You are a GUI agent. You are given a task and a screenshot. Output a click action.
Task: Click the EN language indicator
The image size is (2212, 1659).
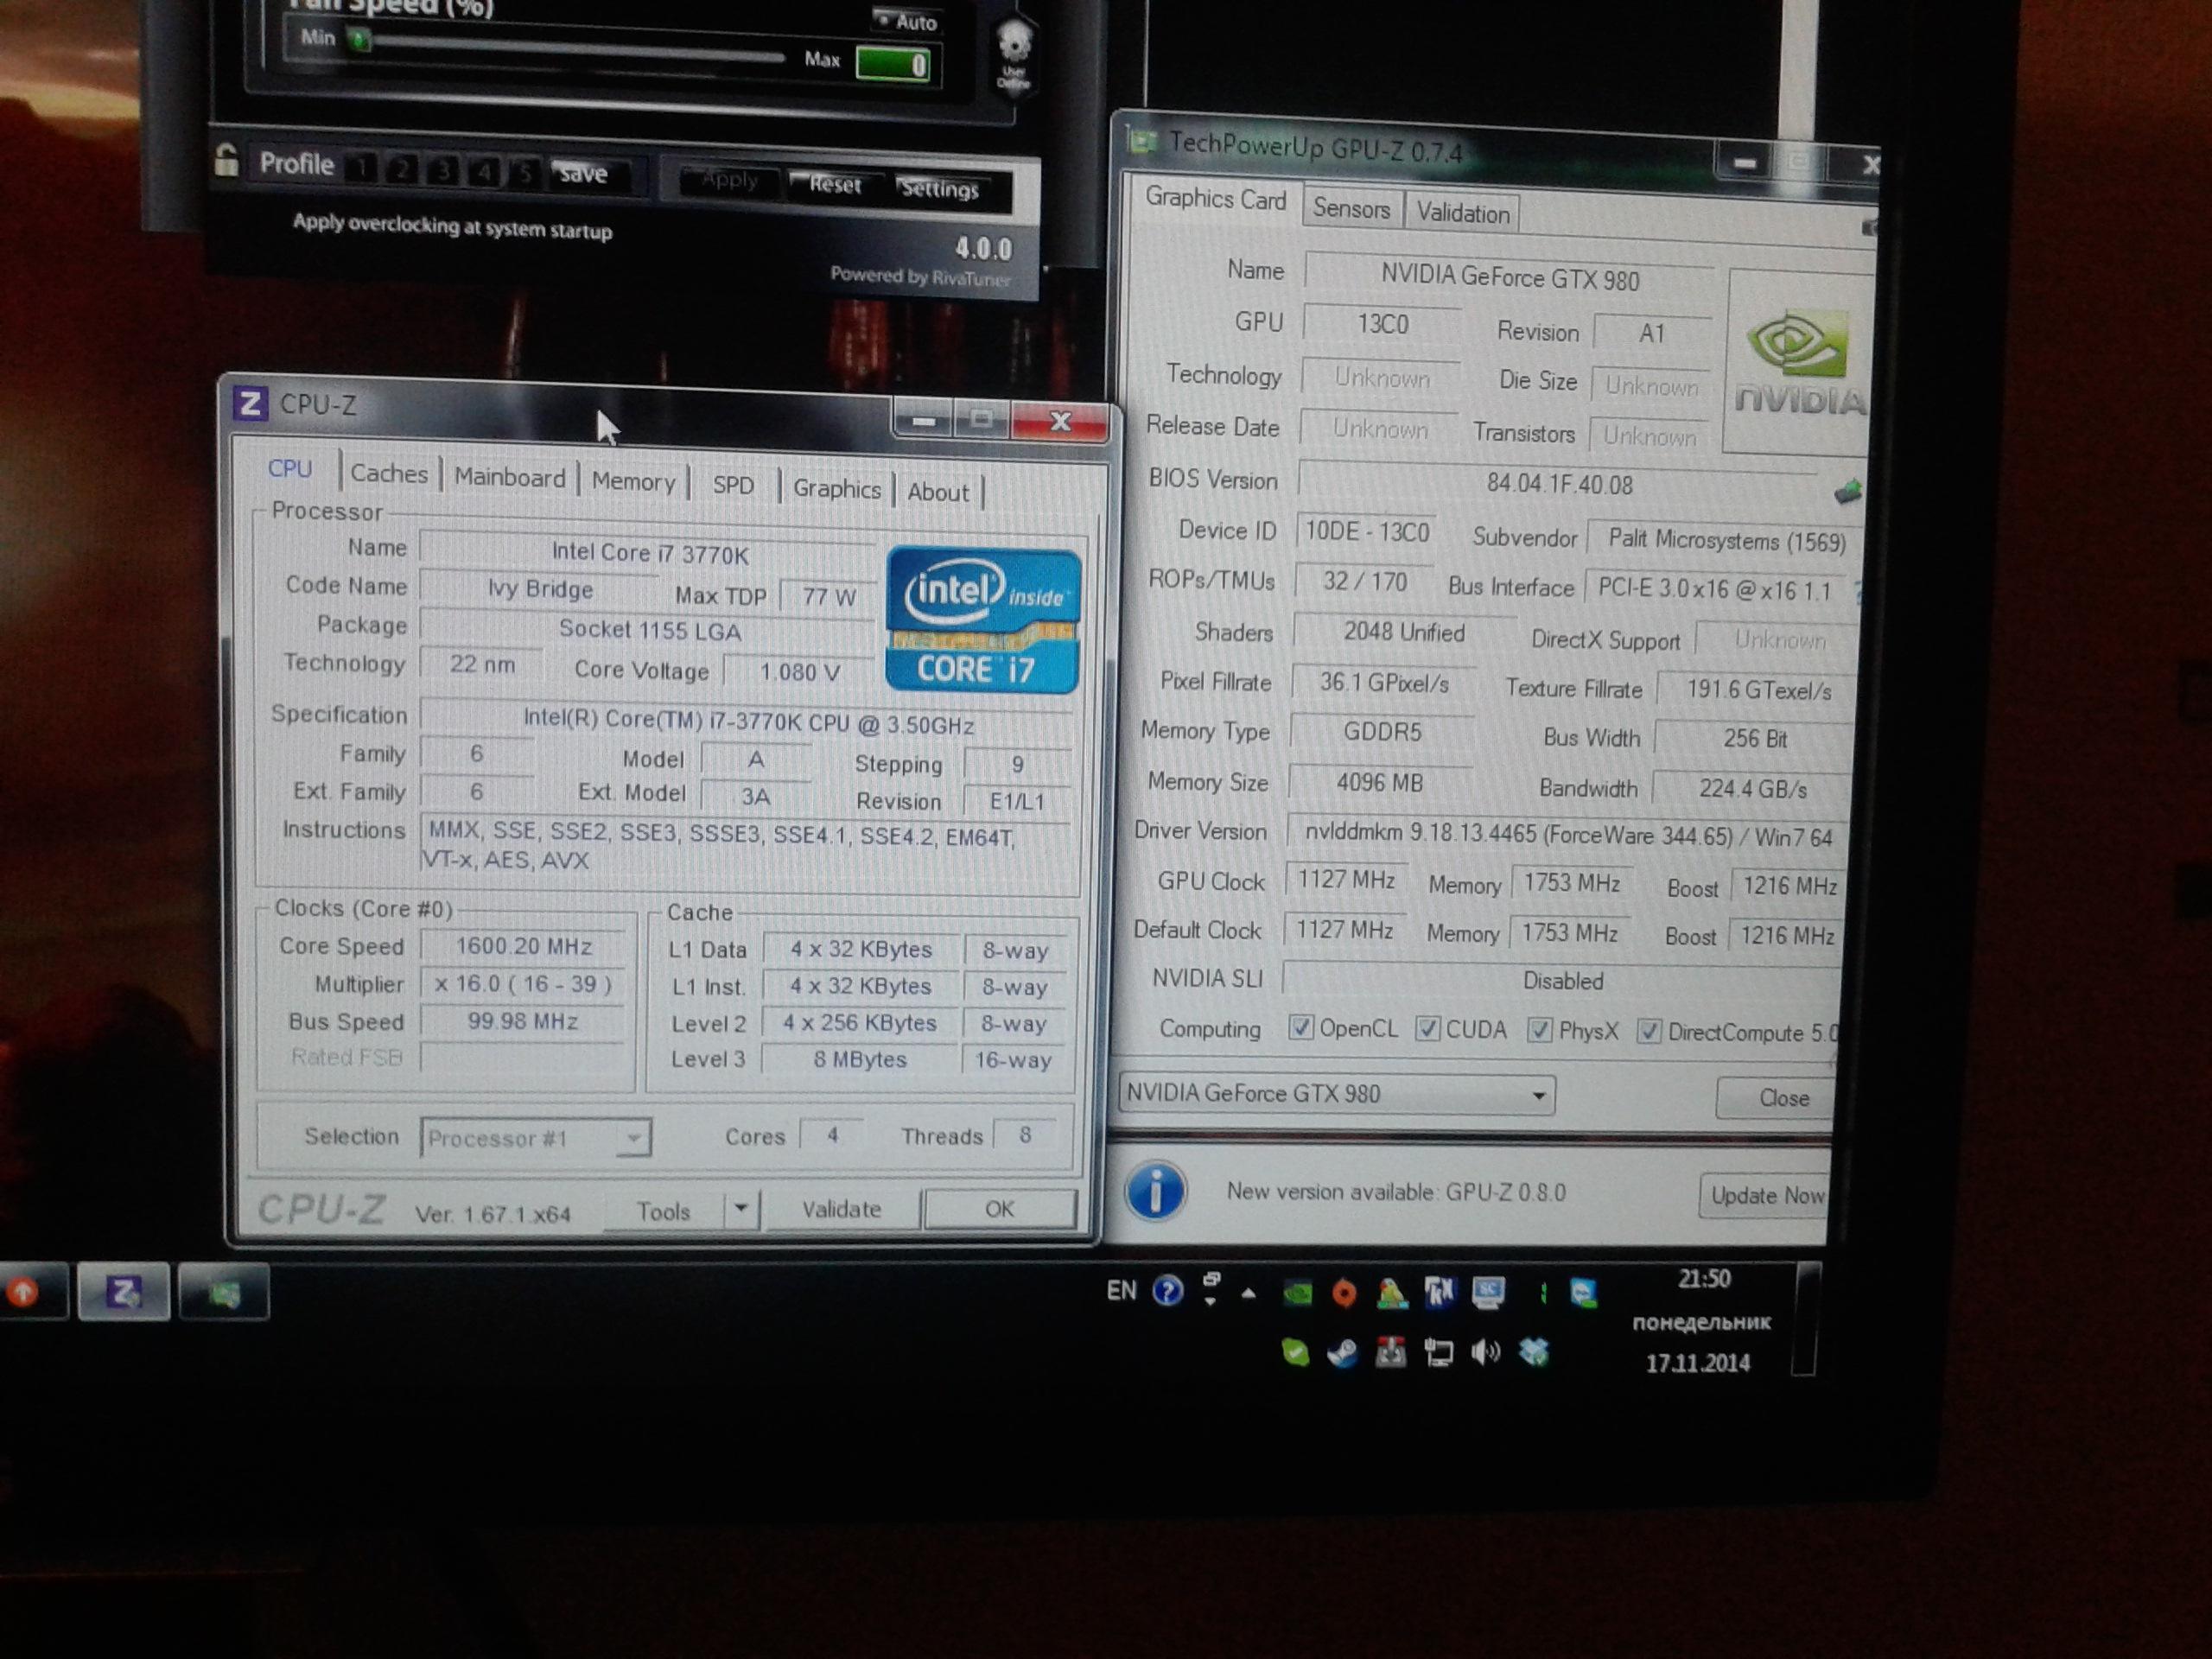[x=1121, y=1290]
